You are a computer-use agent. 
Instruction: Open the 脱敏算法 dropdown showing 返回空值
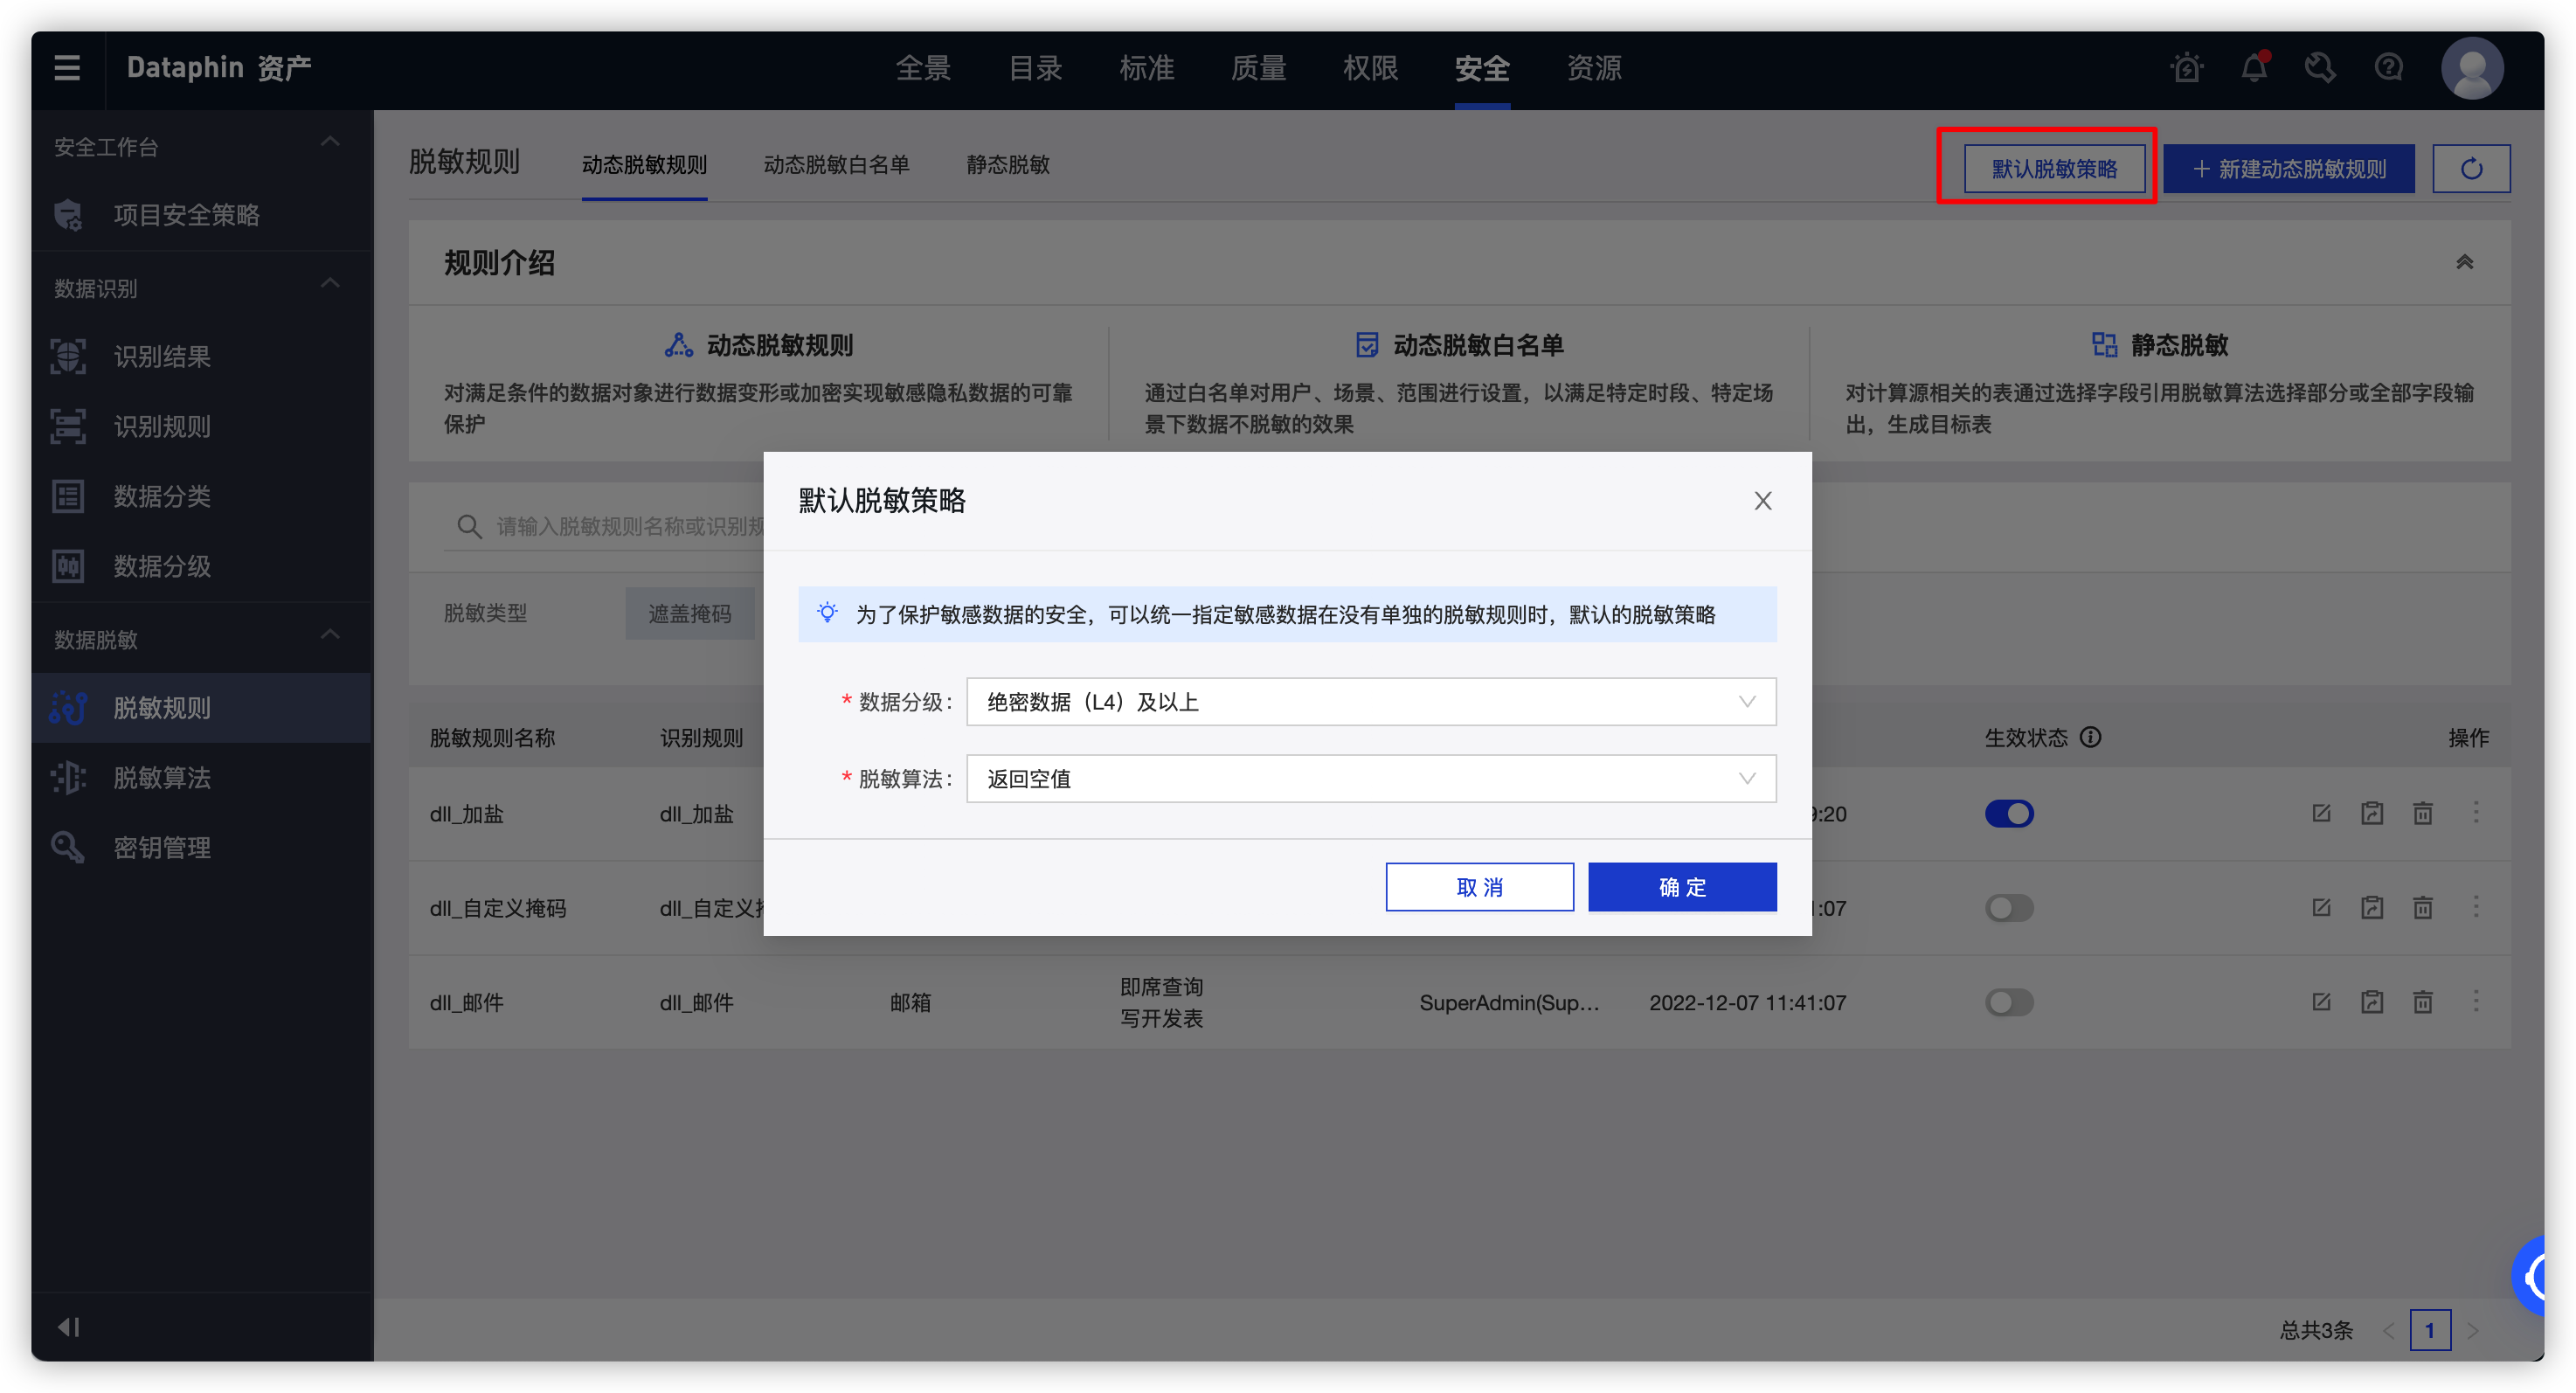pos(1370,778)
